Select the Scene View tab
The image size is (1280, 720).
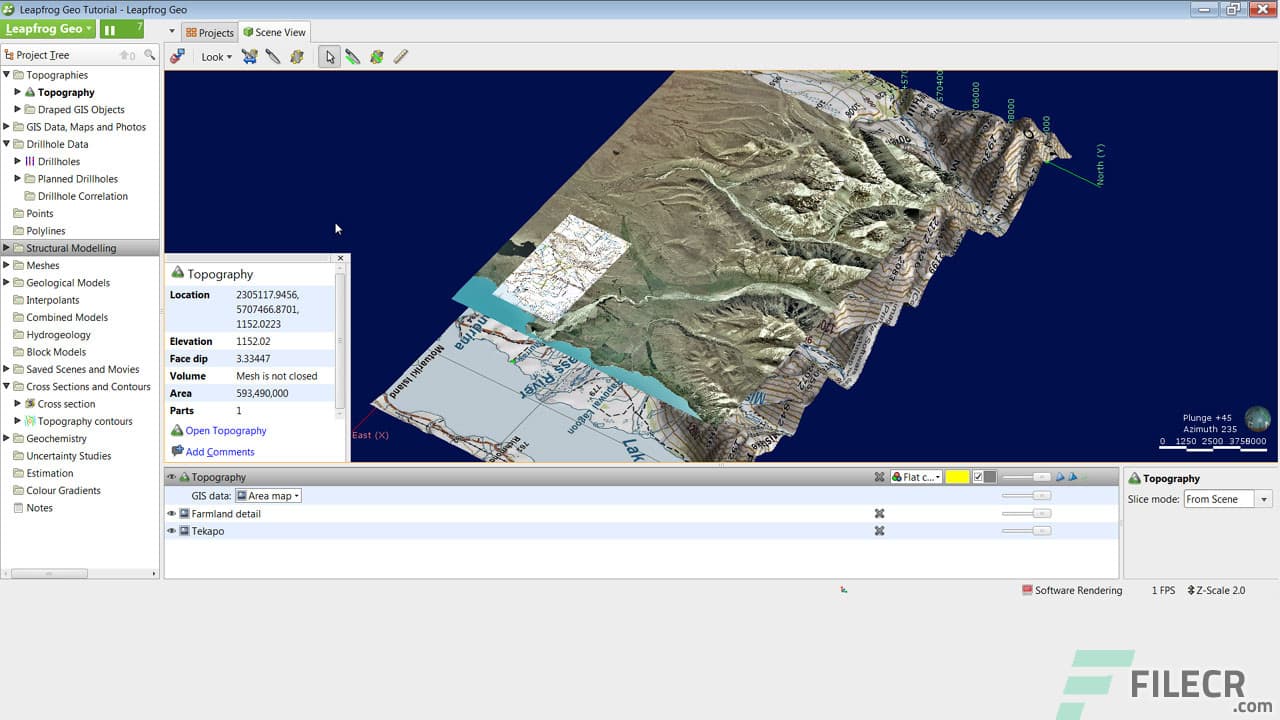point(274,32)
